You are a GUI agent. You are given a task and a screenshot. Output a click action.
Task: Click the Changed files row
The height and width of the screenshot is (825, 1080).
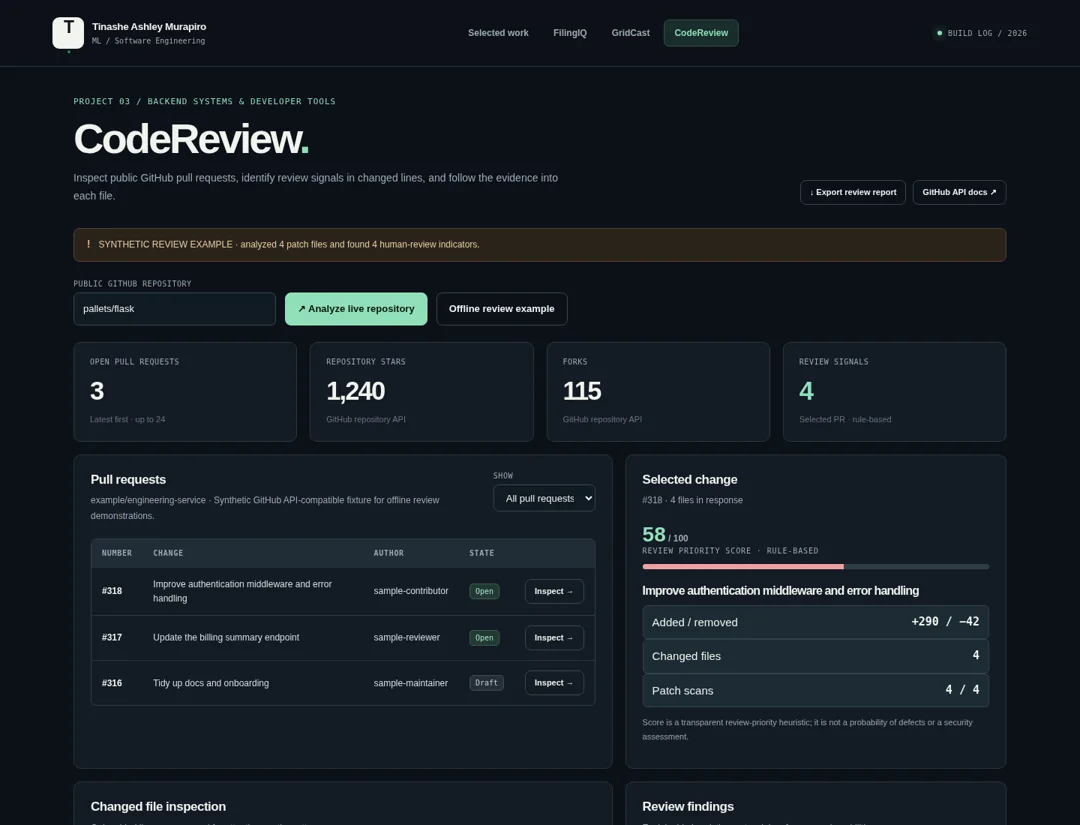coord(816,656)
